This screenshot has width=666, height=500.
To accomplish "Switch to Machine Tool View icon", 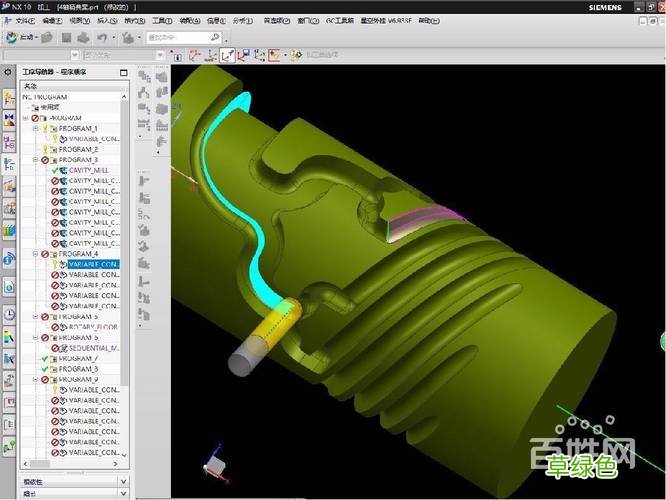I will (144, 92).
